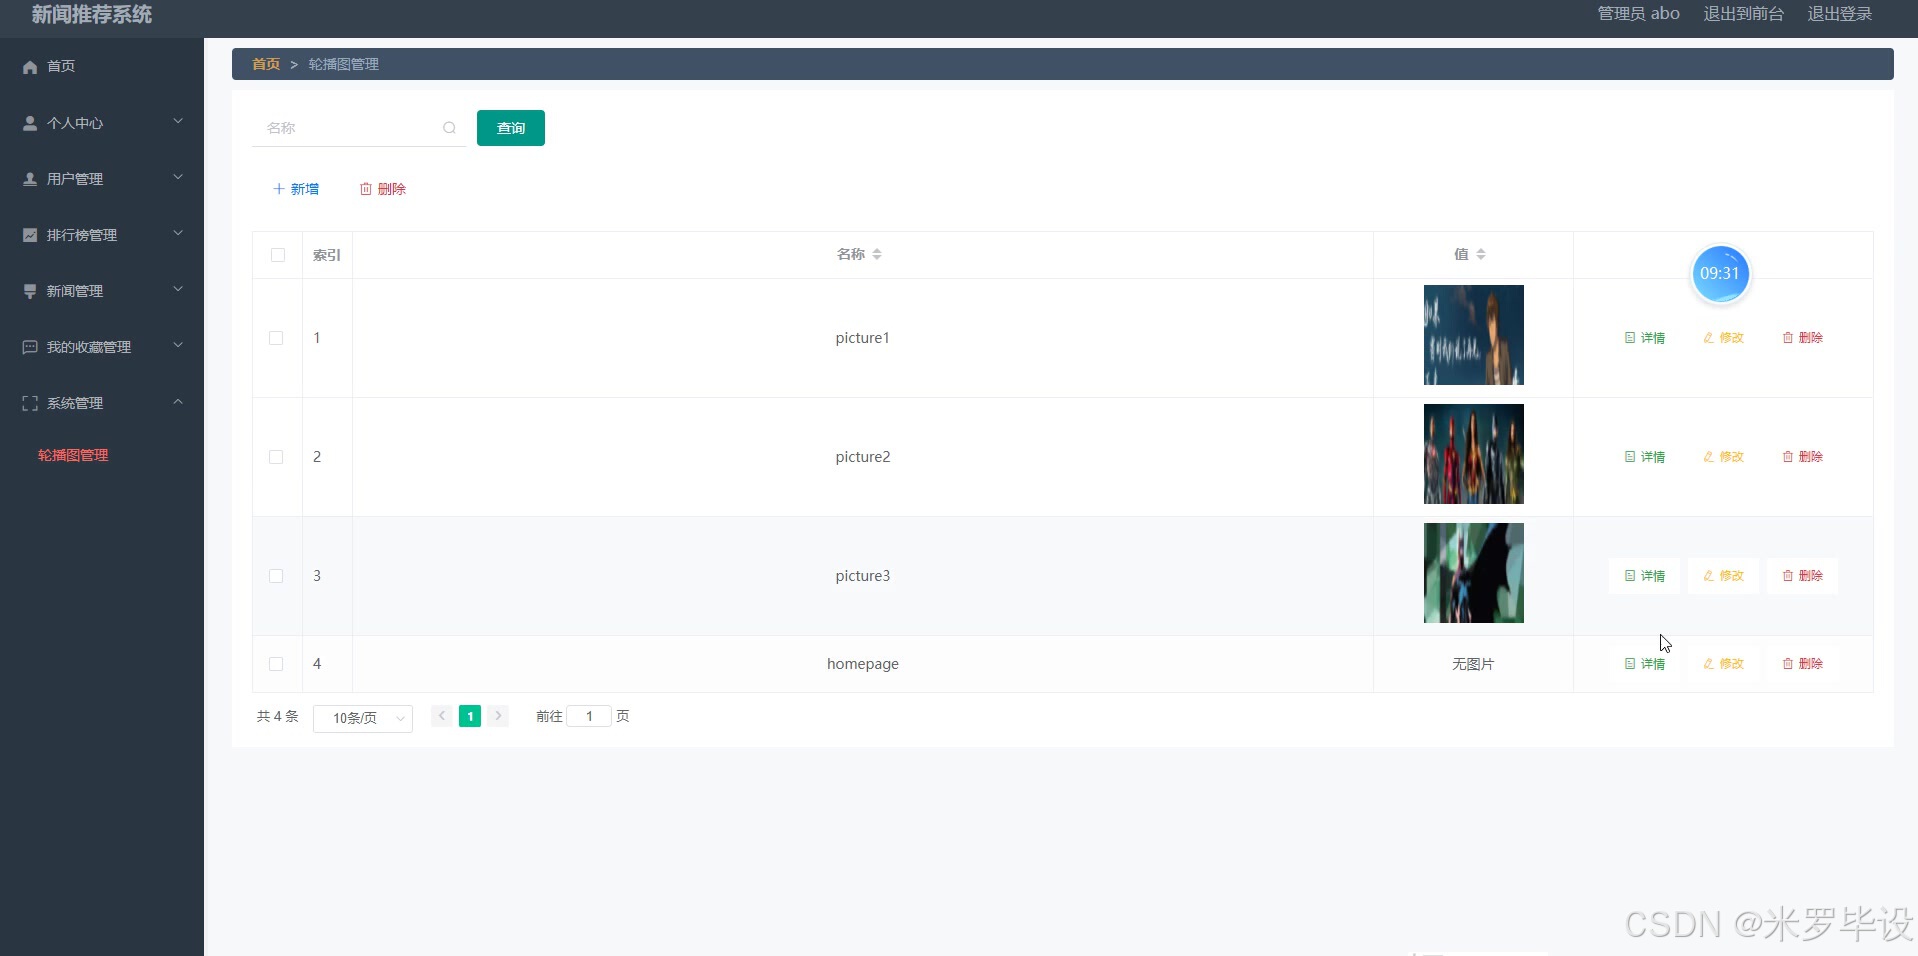Click 修改 for homepage row
The image size is (1918, 956).
coord(1724,664)
